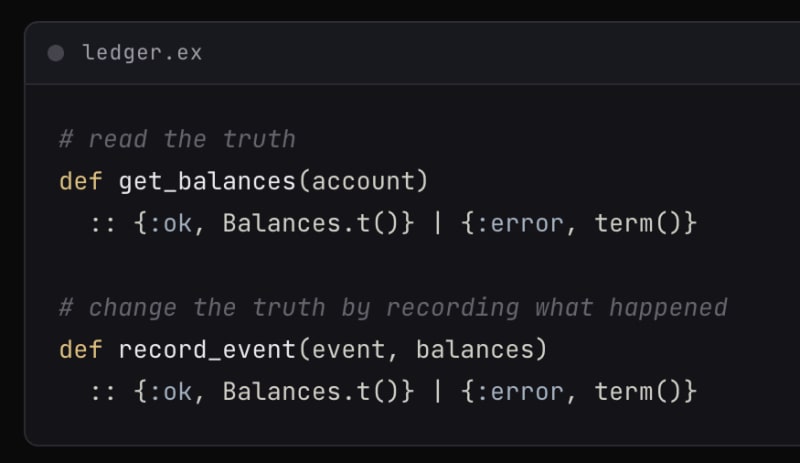Image resolution: width=800 pixels, height=463 pixels.
Task: Click the first def keyword before get_balances
Action: [81, 181]
